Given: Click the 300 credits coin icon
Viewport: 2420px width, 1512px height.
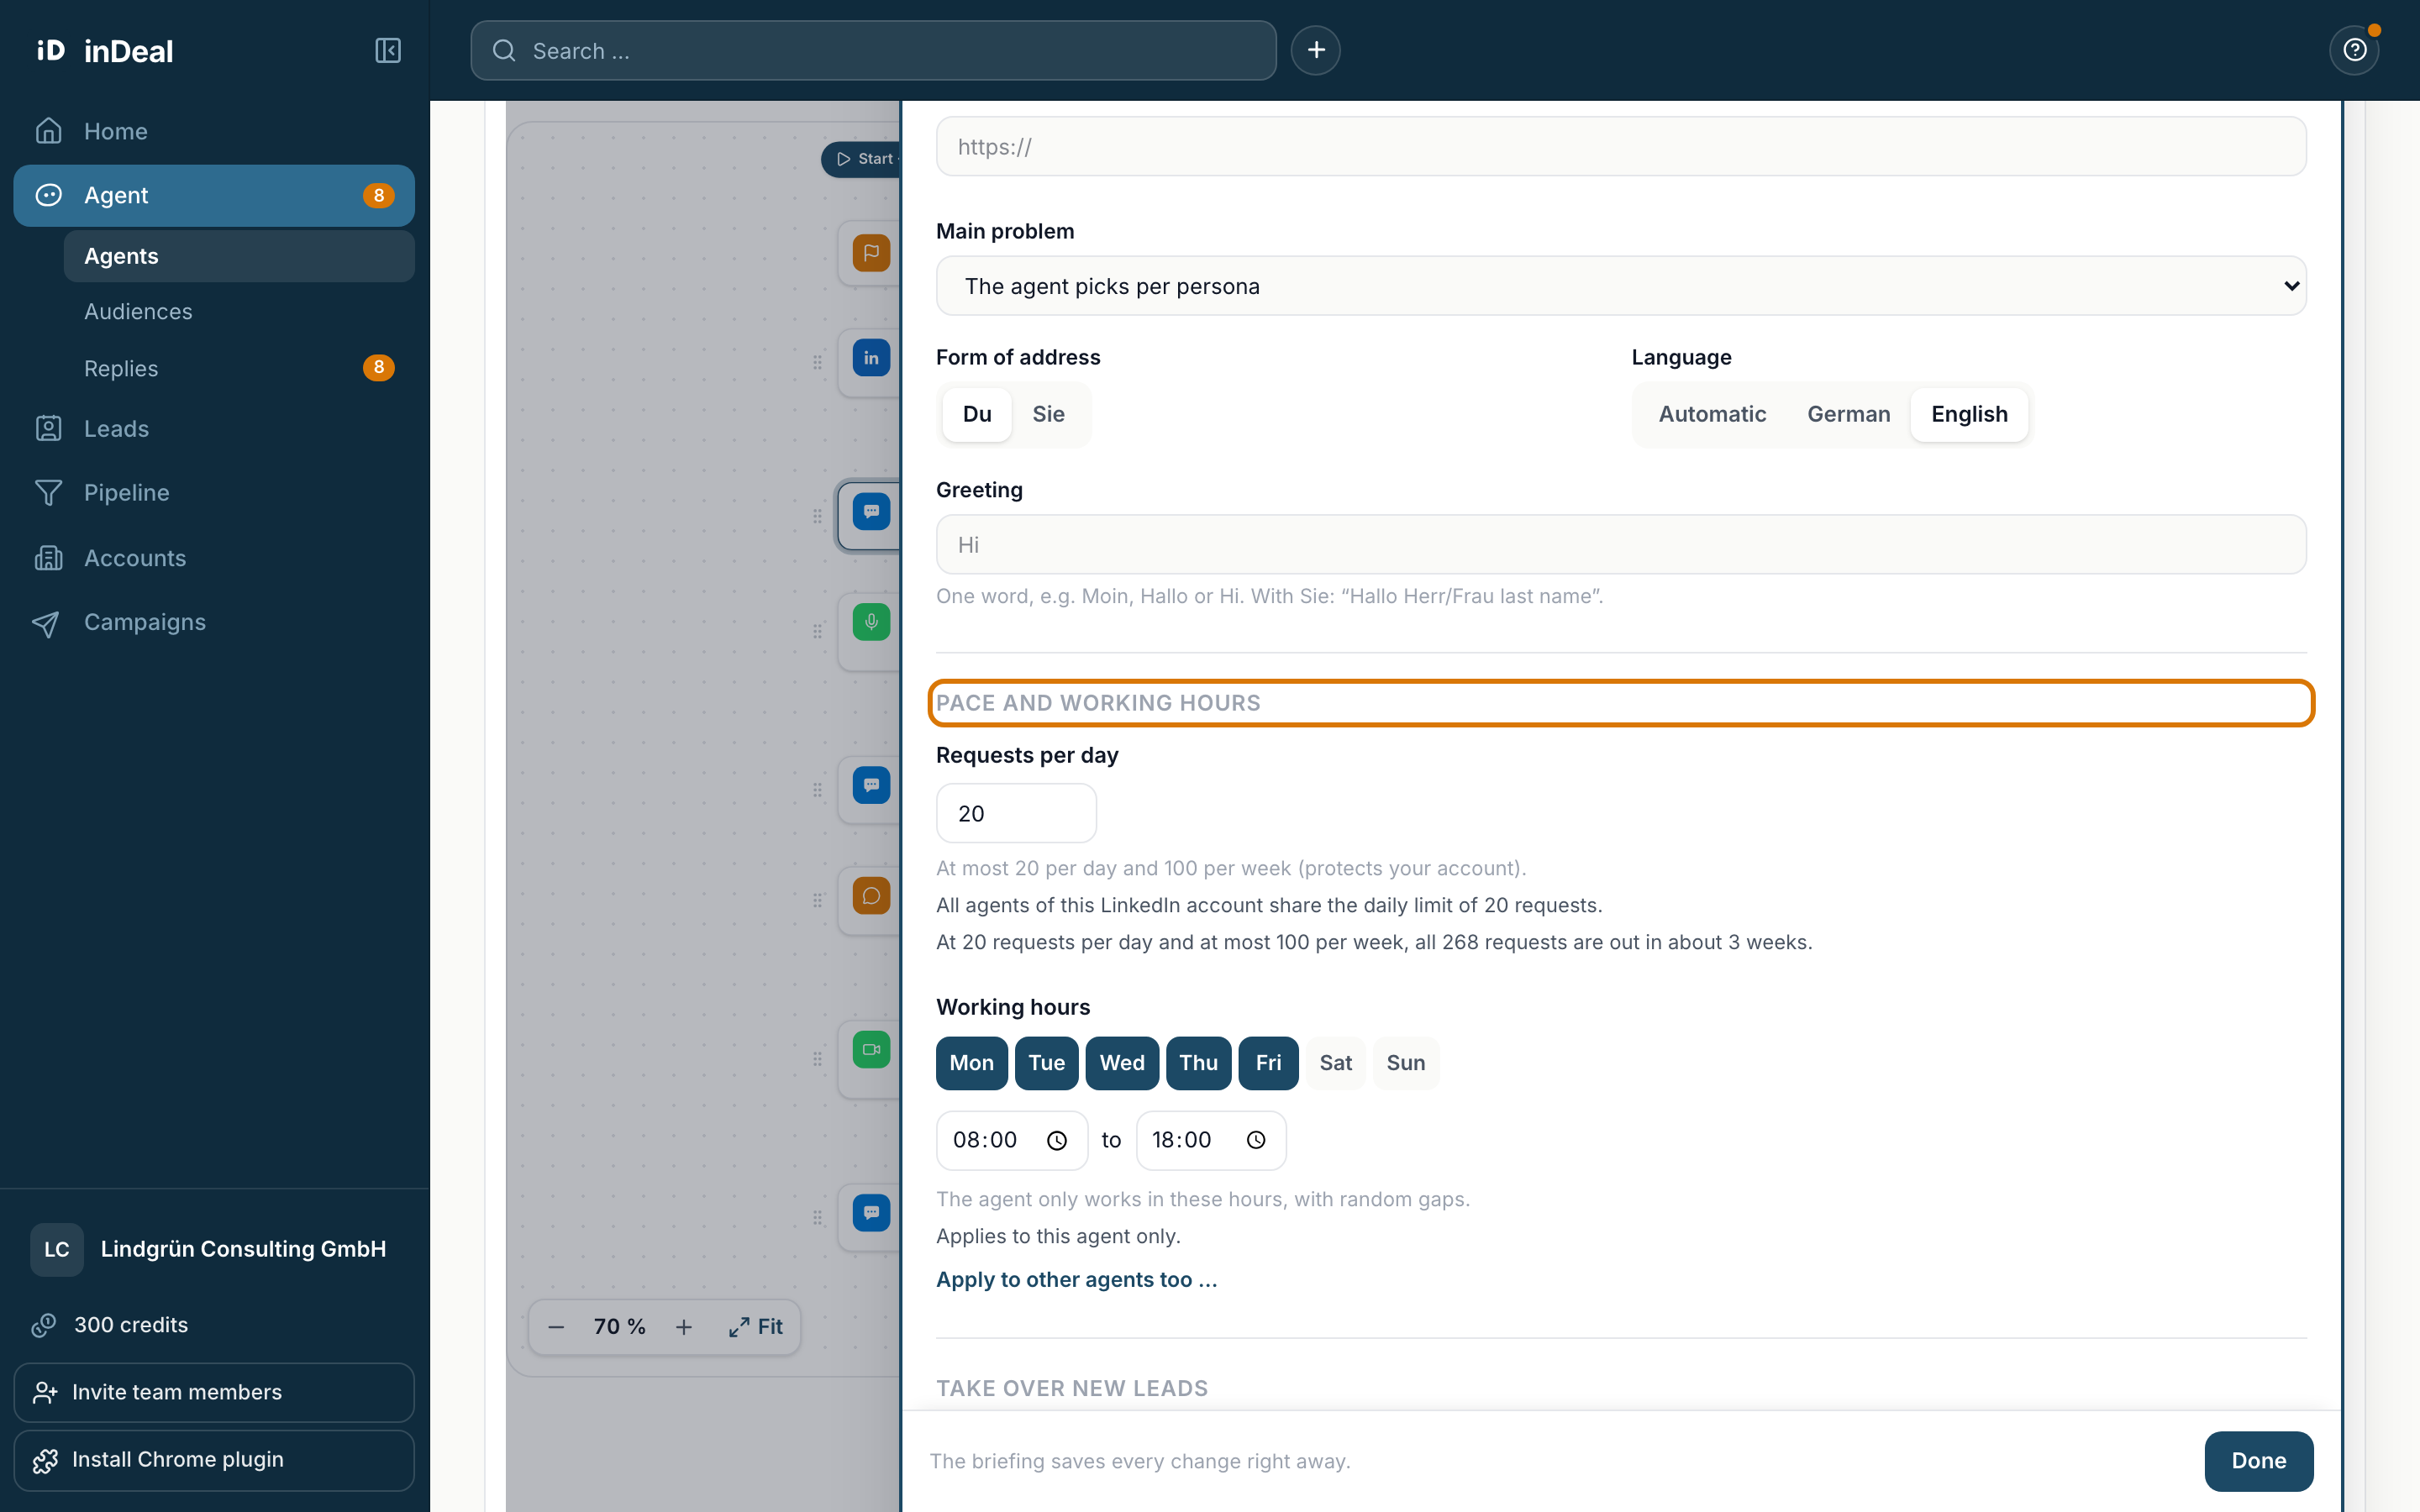Looking at the screenshot, I should pyautogui.click(x=44, y=1325).
